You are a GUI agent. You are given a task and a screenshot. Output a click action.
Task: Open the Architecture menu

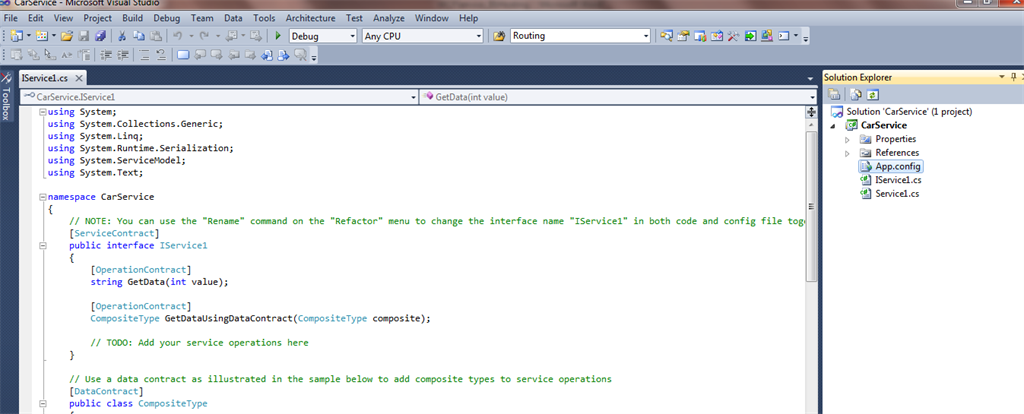310,18
